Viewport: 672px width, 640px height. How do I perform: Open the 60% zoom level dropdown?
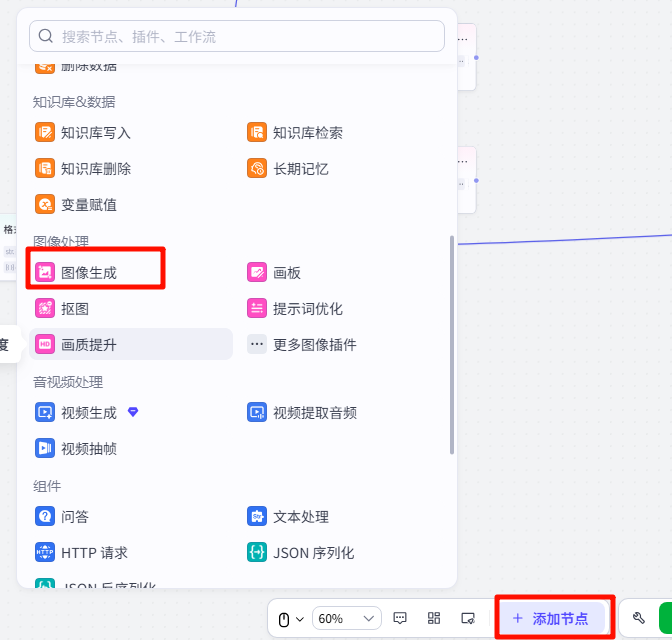tap(347, 618)
